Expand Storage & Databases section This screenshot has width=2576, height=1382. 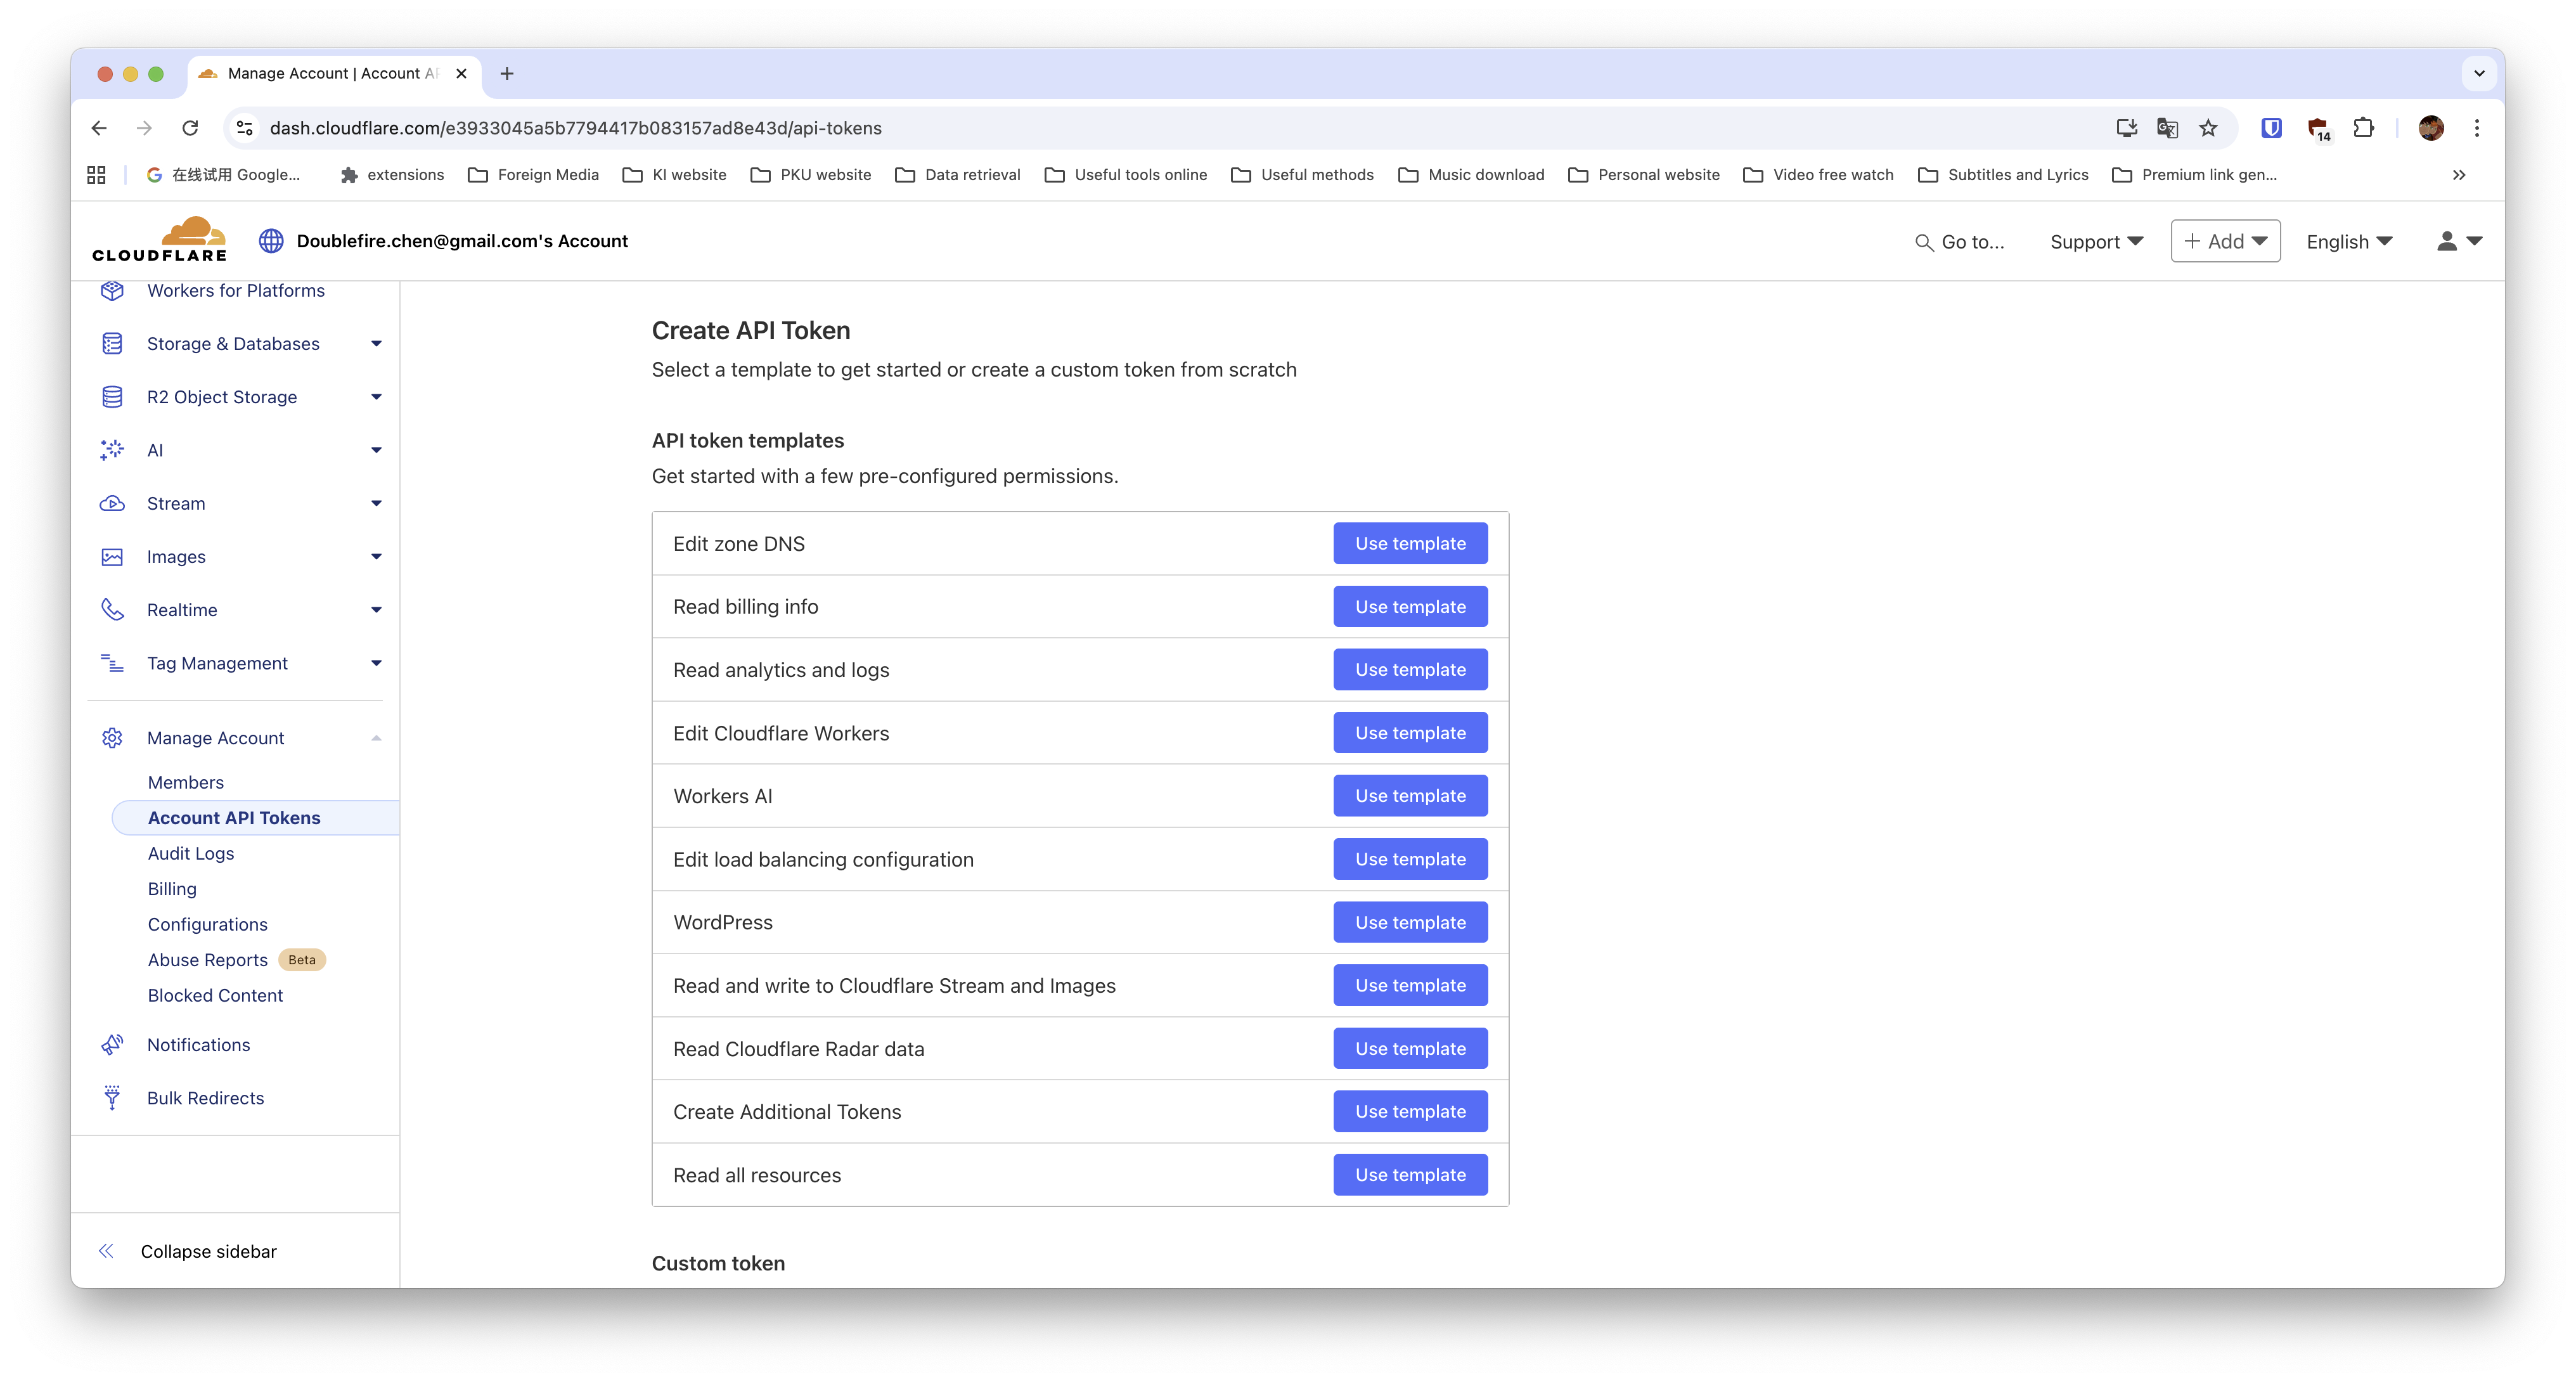click(376, 344)
